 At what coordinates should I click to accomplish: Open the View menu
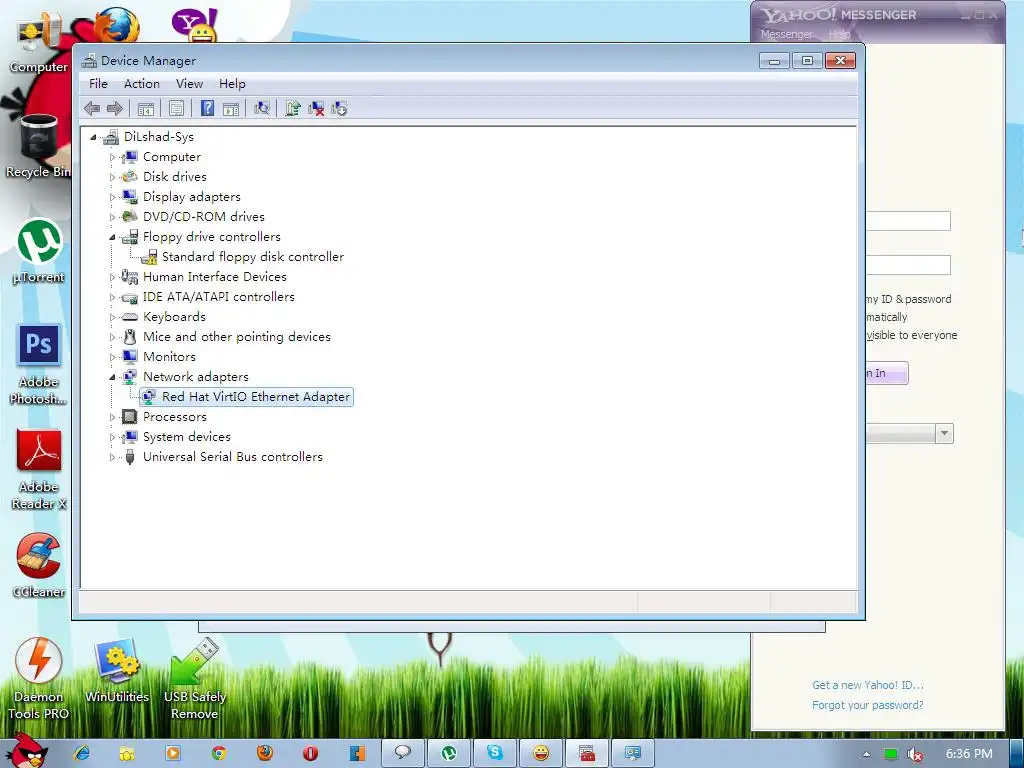pos(189,84)
